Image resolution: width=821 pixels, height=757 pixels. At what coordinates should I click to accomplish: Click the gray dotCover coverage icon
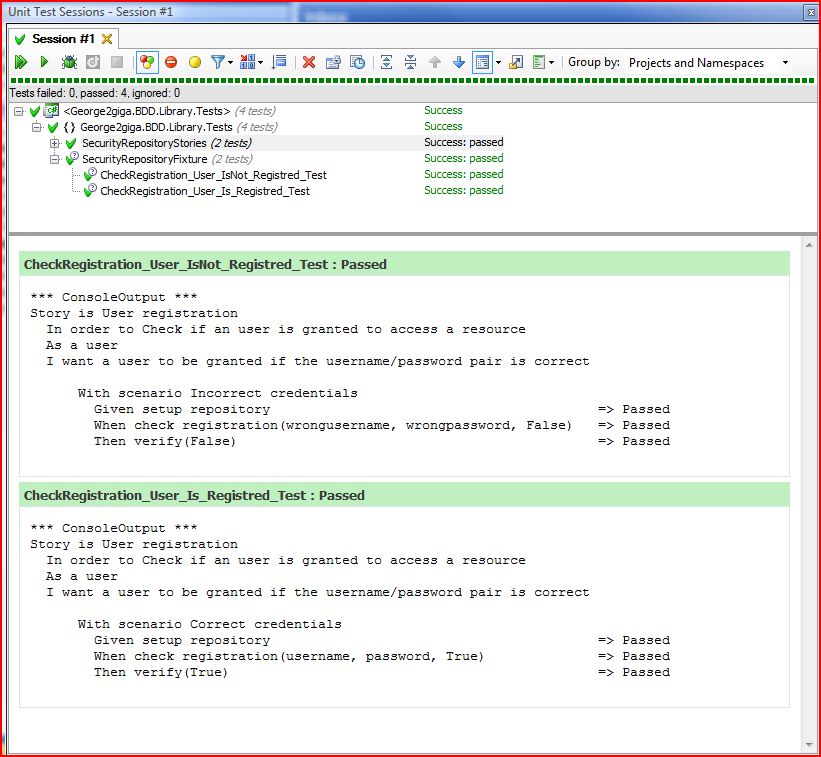coord(93,62)
